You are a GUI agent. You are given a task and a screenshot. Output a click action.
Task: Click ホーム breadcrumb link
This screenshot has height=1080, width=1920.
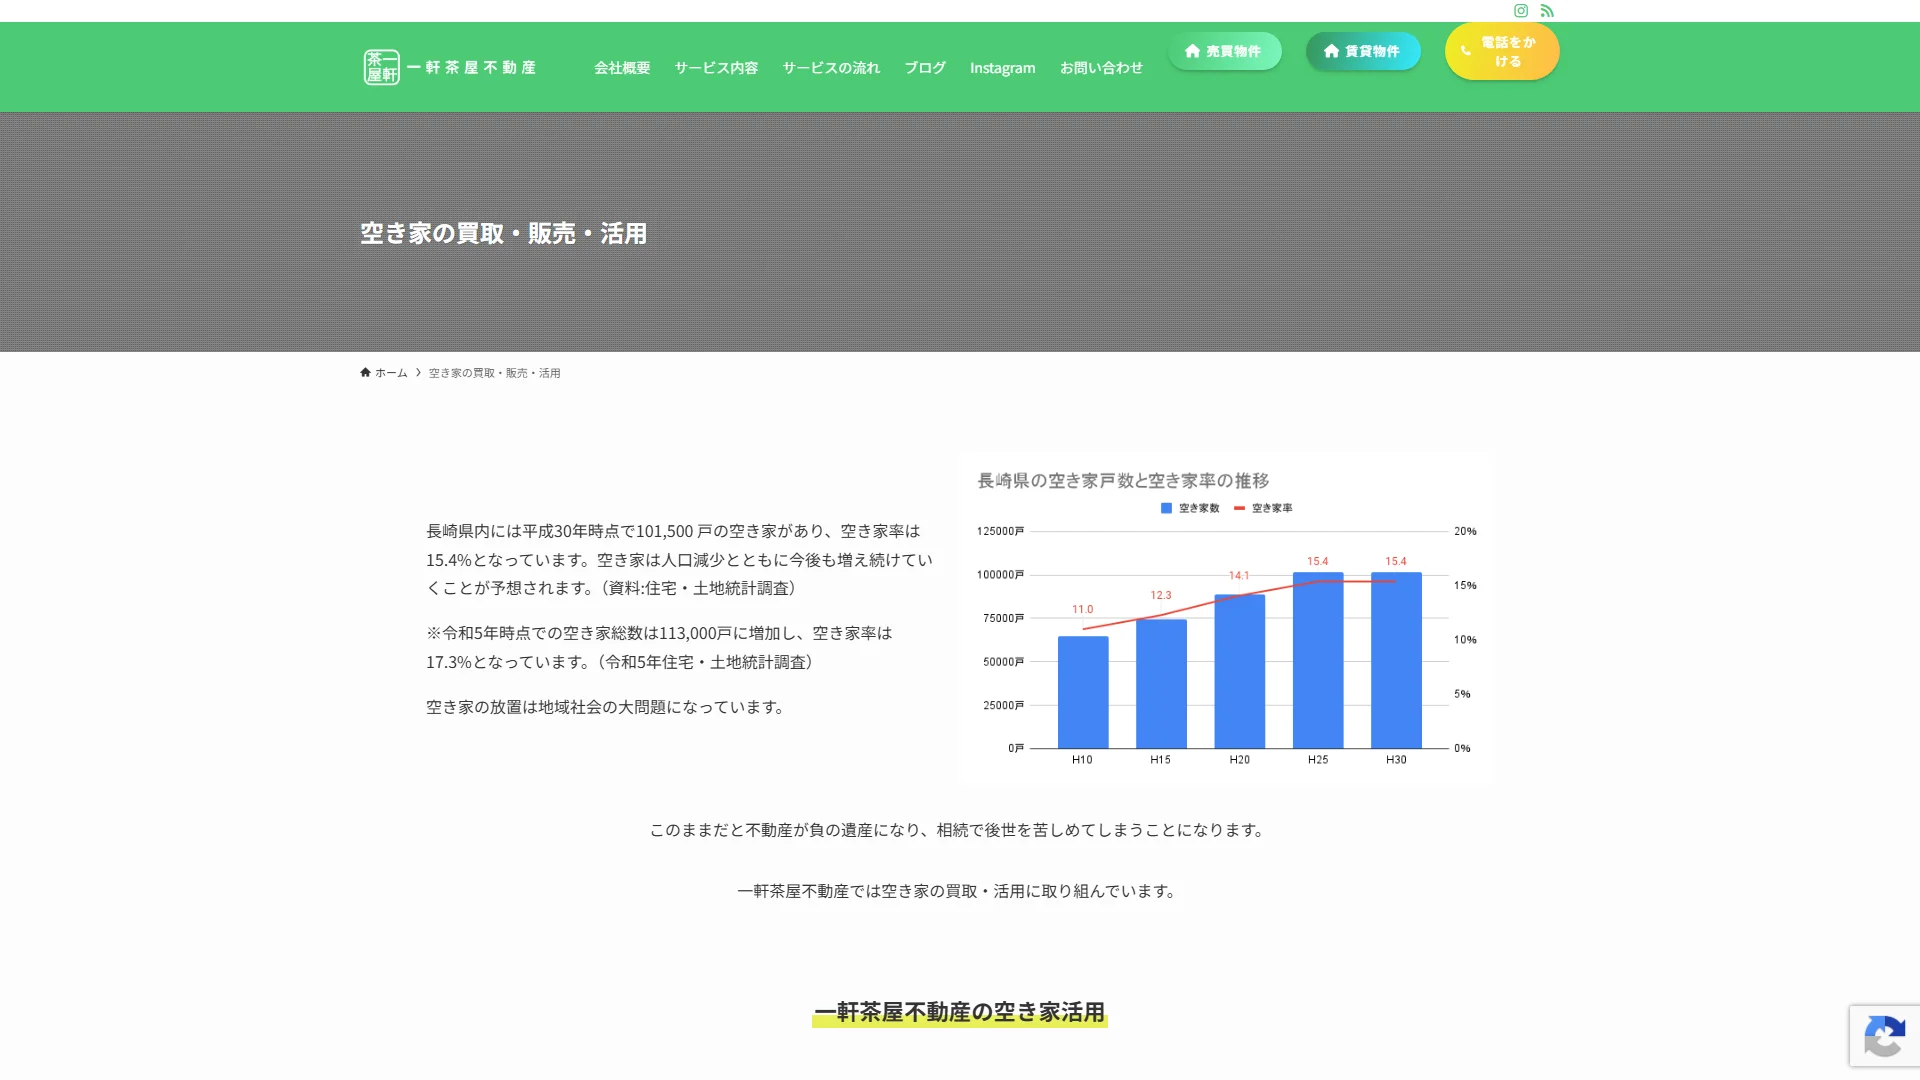pyautogui.click(x=391, y=373)
